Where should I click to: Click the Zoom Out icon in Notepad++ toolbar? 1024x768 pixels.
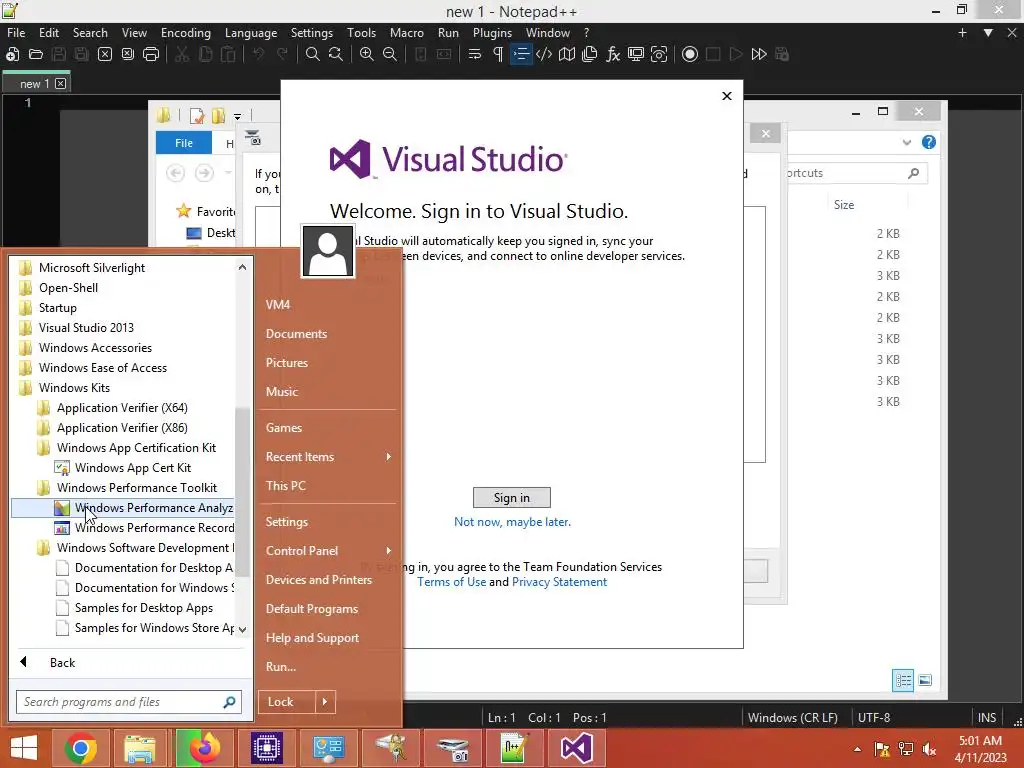click(x=390, y=54)
